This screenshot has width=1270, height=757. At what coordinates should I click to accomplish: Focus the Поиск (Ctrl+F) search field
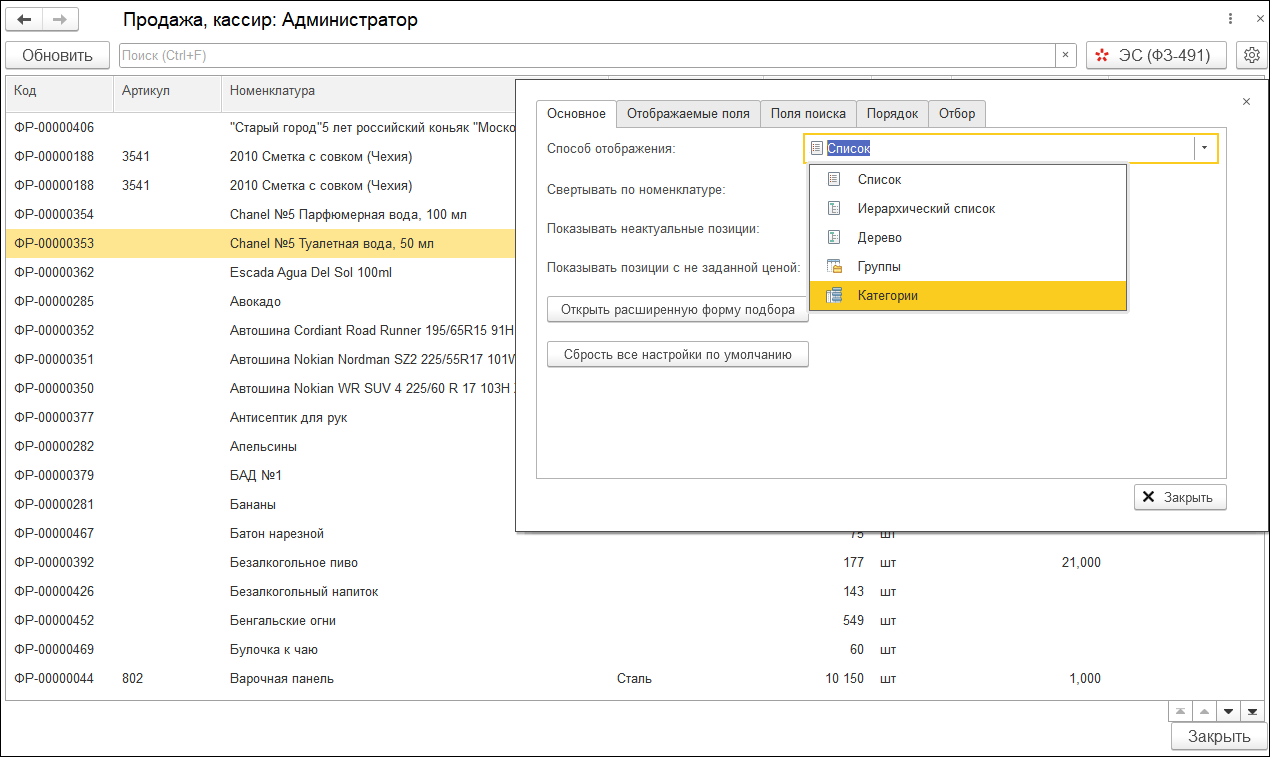(x=587, y=56)
